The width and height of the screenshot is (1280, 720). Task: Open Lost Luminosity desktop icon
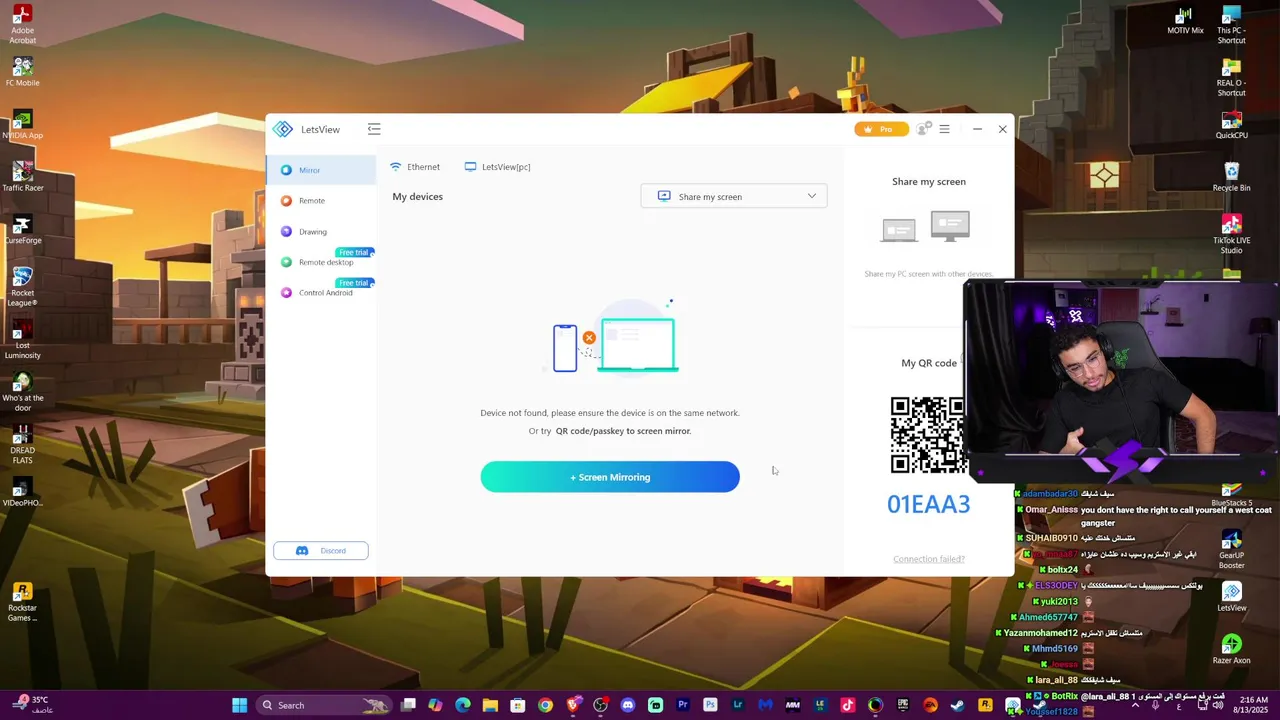coord(22,339)
